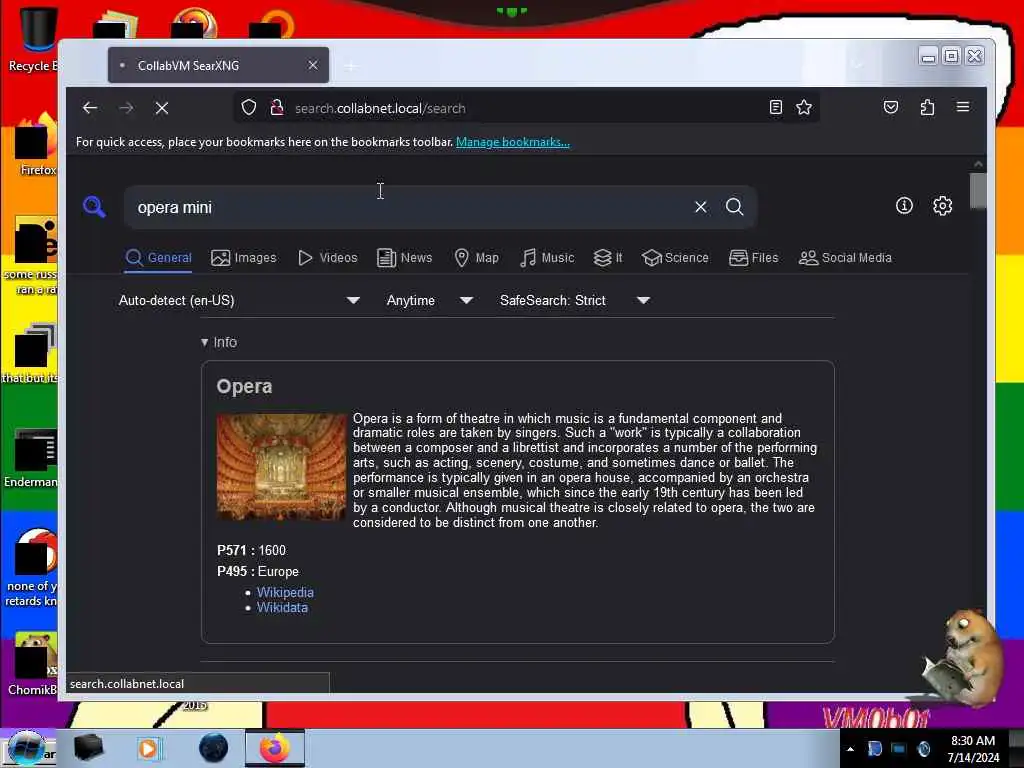Screen dimensions: 1024x768
Task: Open the Pocket save icon
Action: point(891,107)
